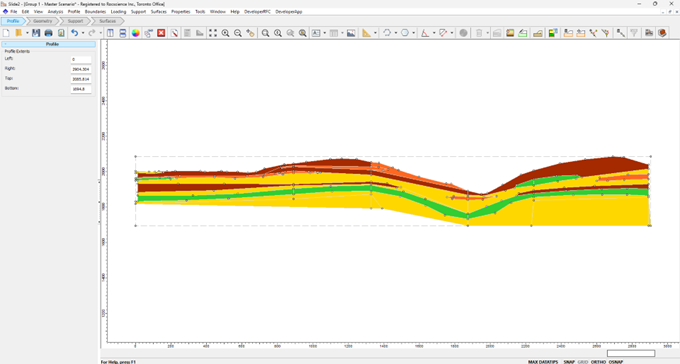Image resolution: width=680 pixels, height=364 pixels.
Task: Open the dropdown arrow next to circle tool
Action: [x=413, y=33]
